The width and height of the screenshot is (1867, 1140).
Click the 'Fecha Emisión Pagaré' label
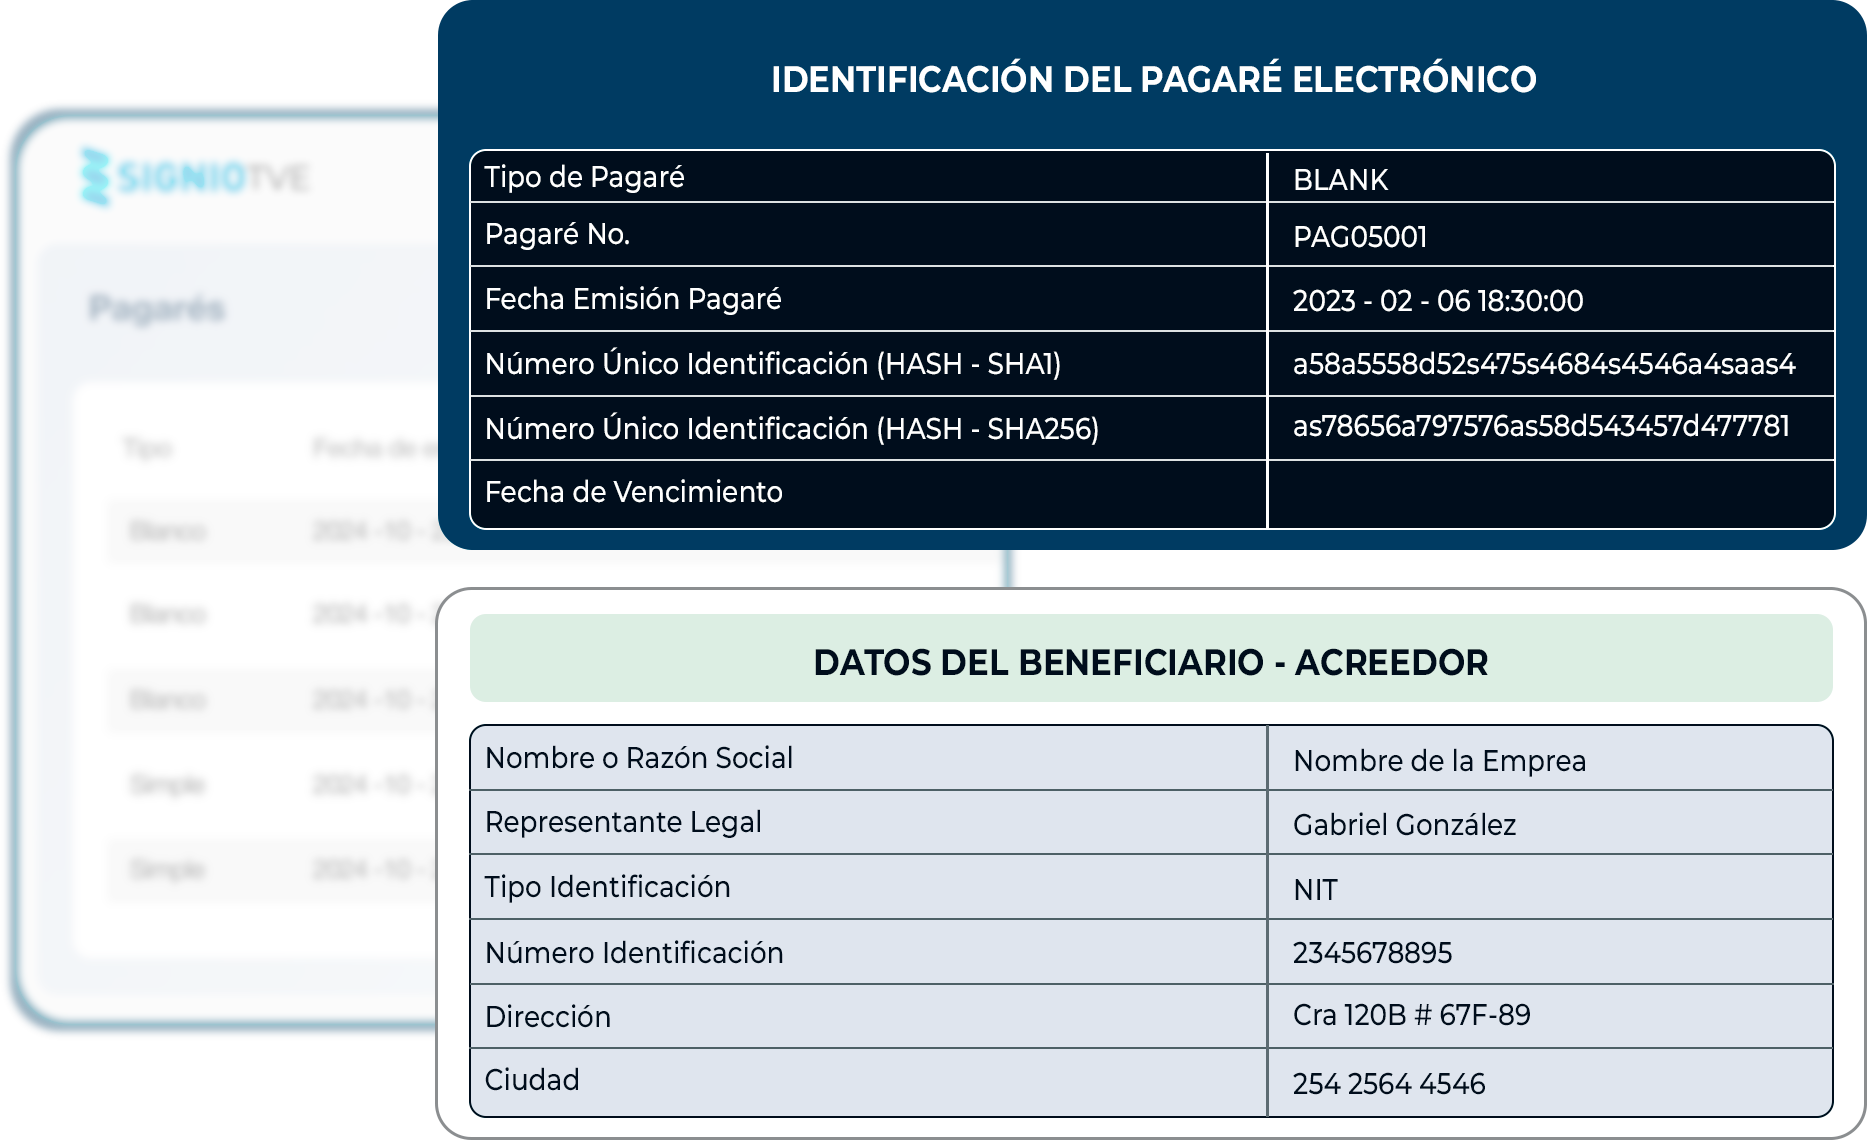(633, 299)
